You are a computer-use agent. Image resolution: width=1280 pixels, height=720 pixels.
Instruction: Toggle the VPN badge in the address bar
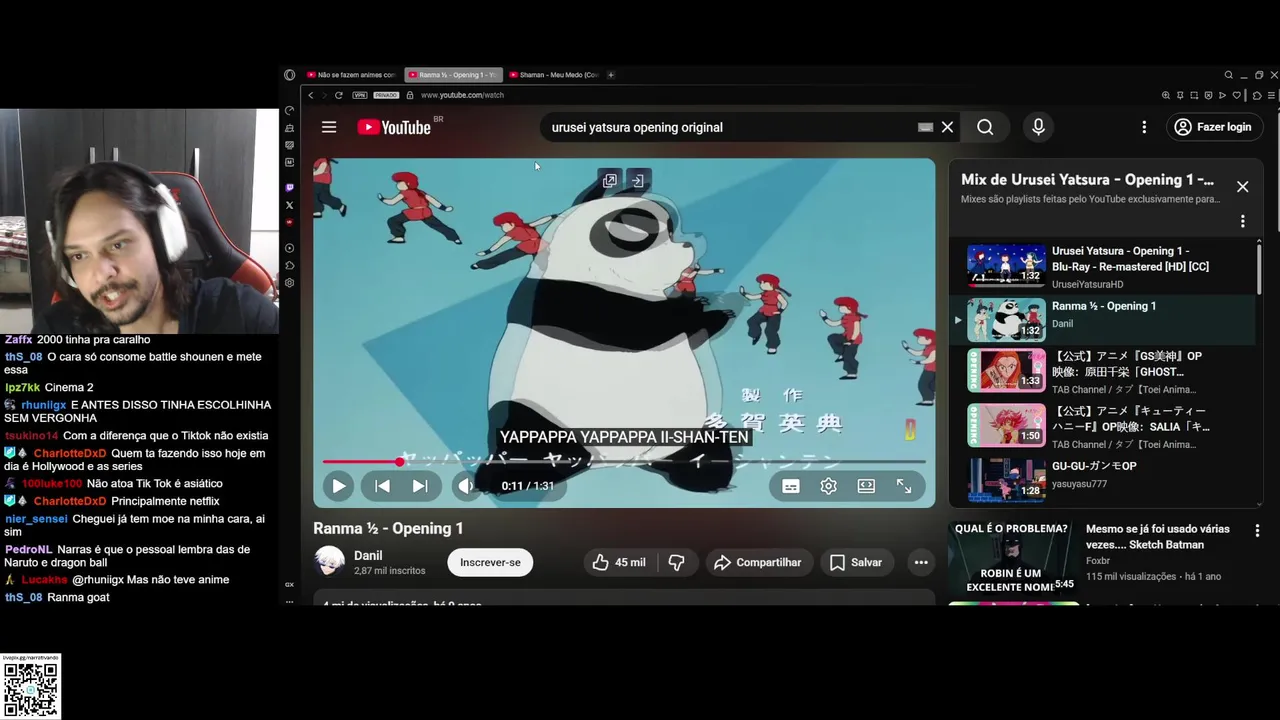(360, 95)
